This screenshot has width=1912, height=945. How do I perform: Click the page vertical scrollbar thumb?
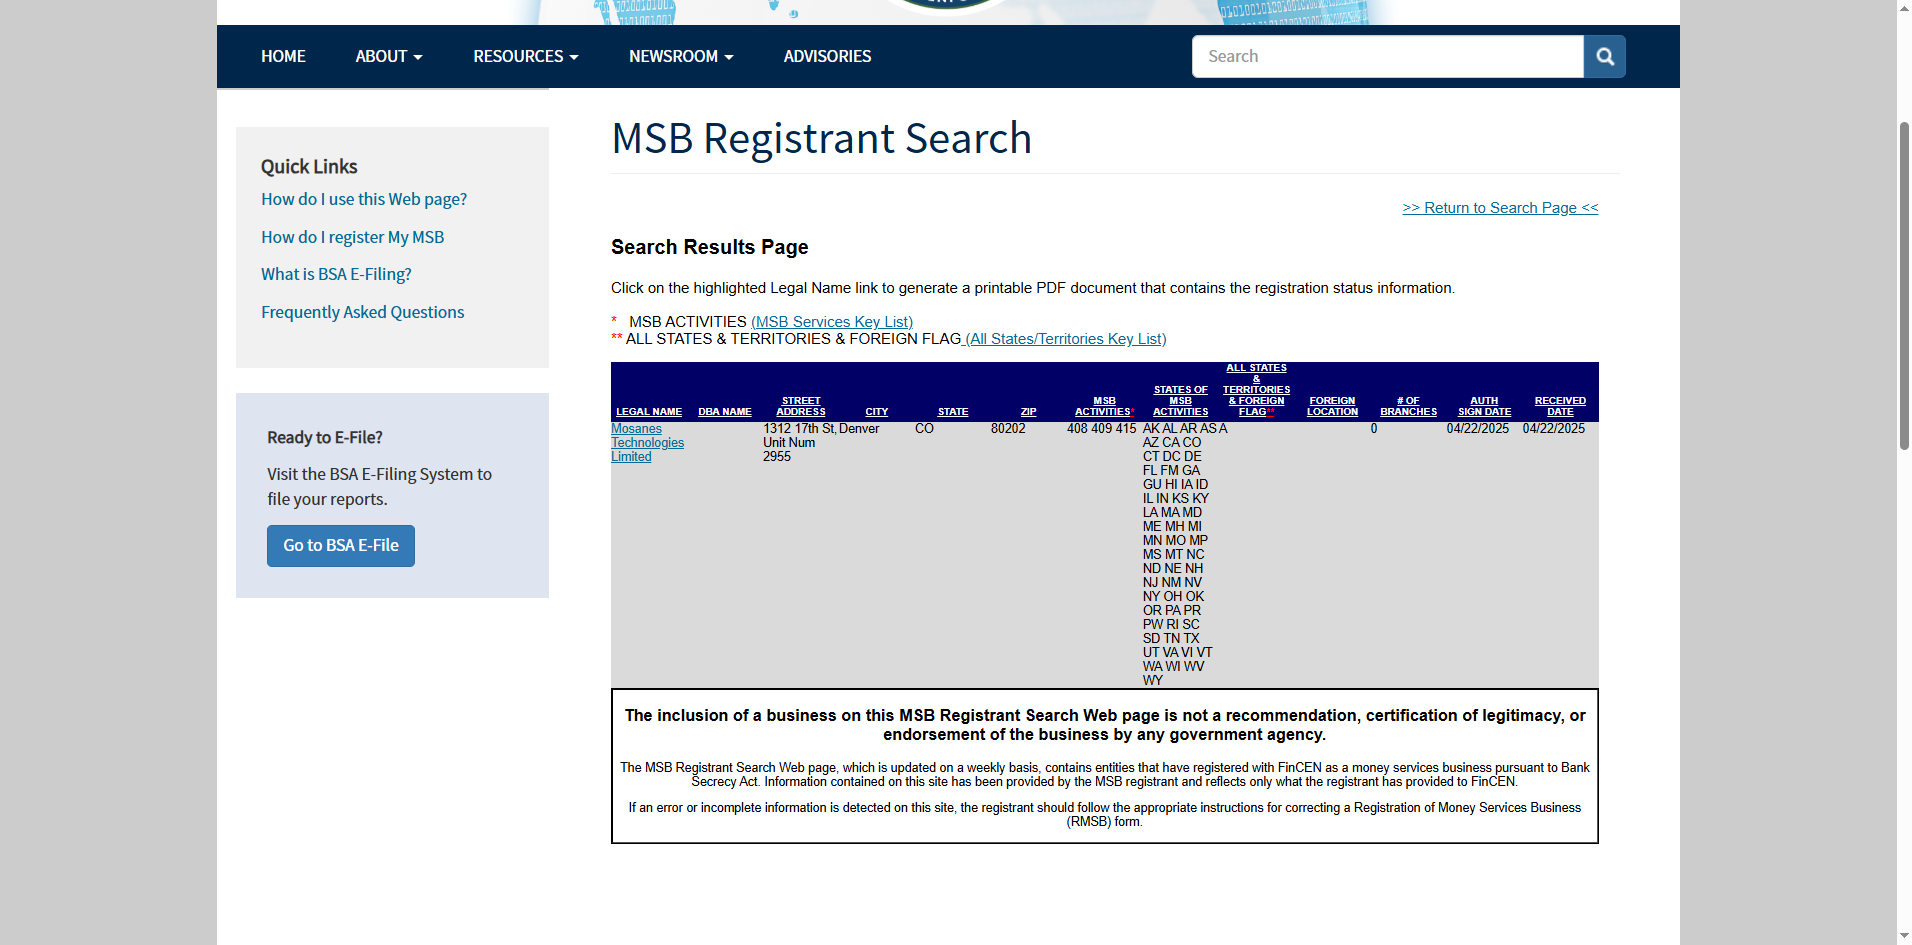pyautogui.click(x=1904, y=285)
